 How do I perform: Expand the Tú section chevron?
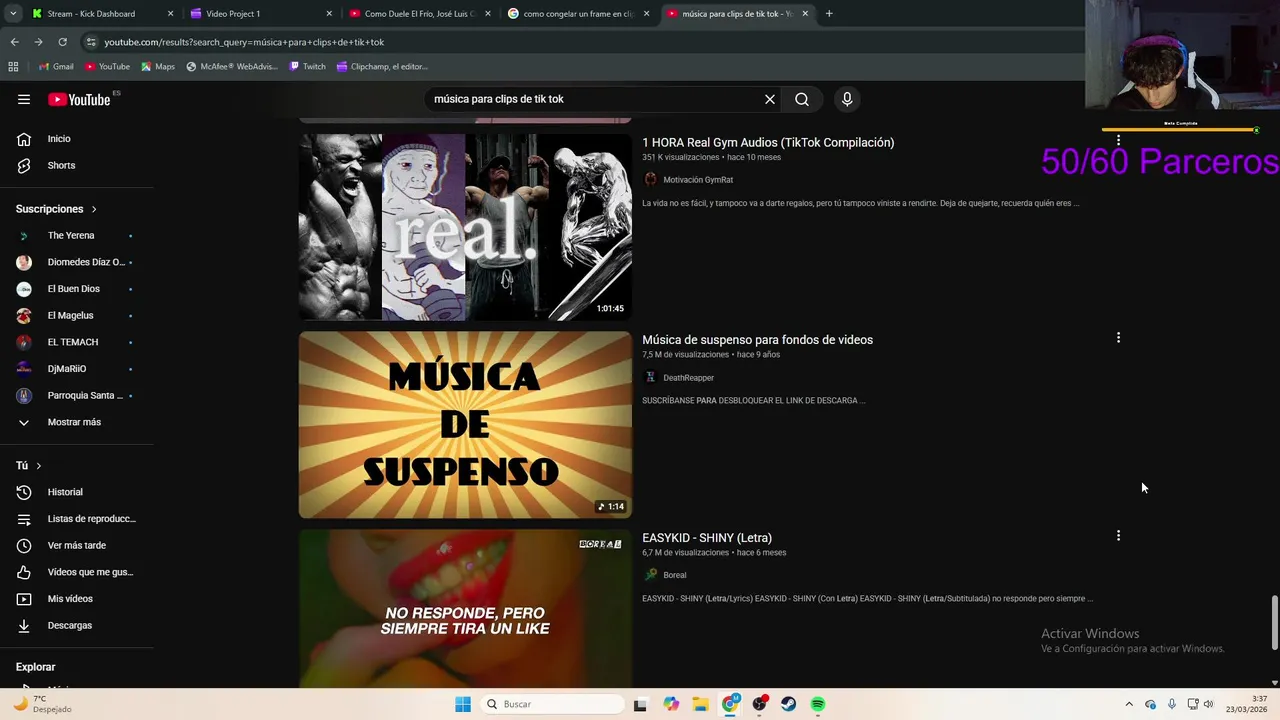coord(39,466)
